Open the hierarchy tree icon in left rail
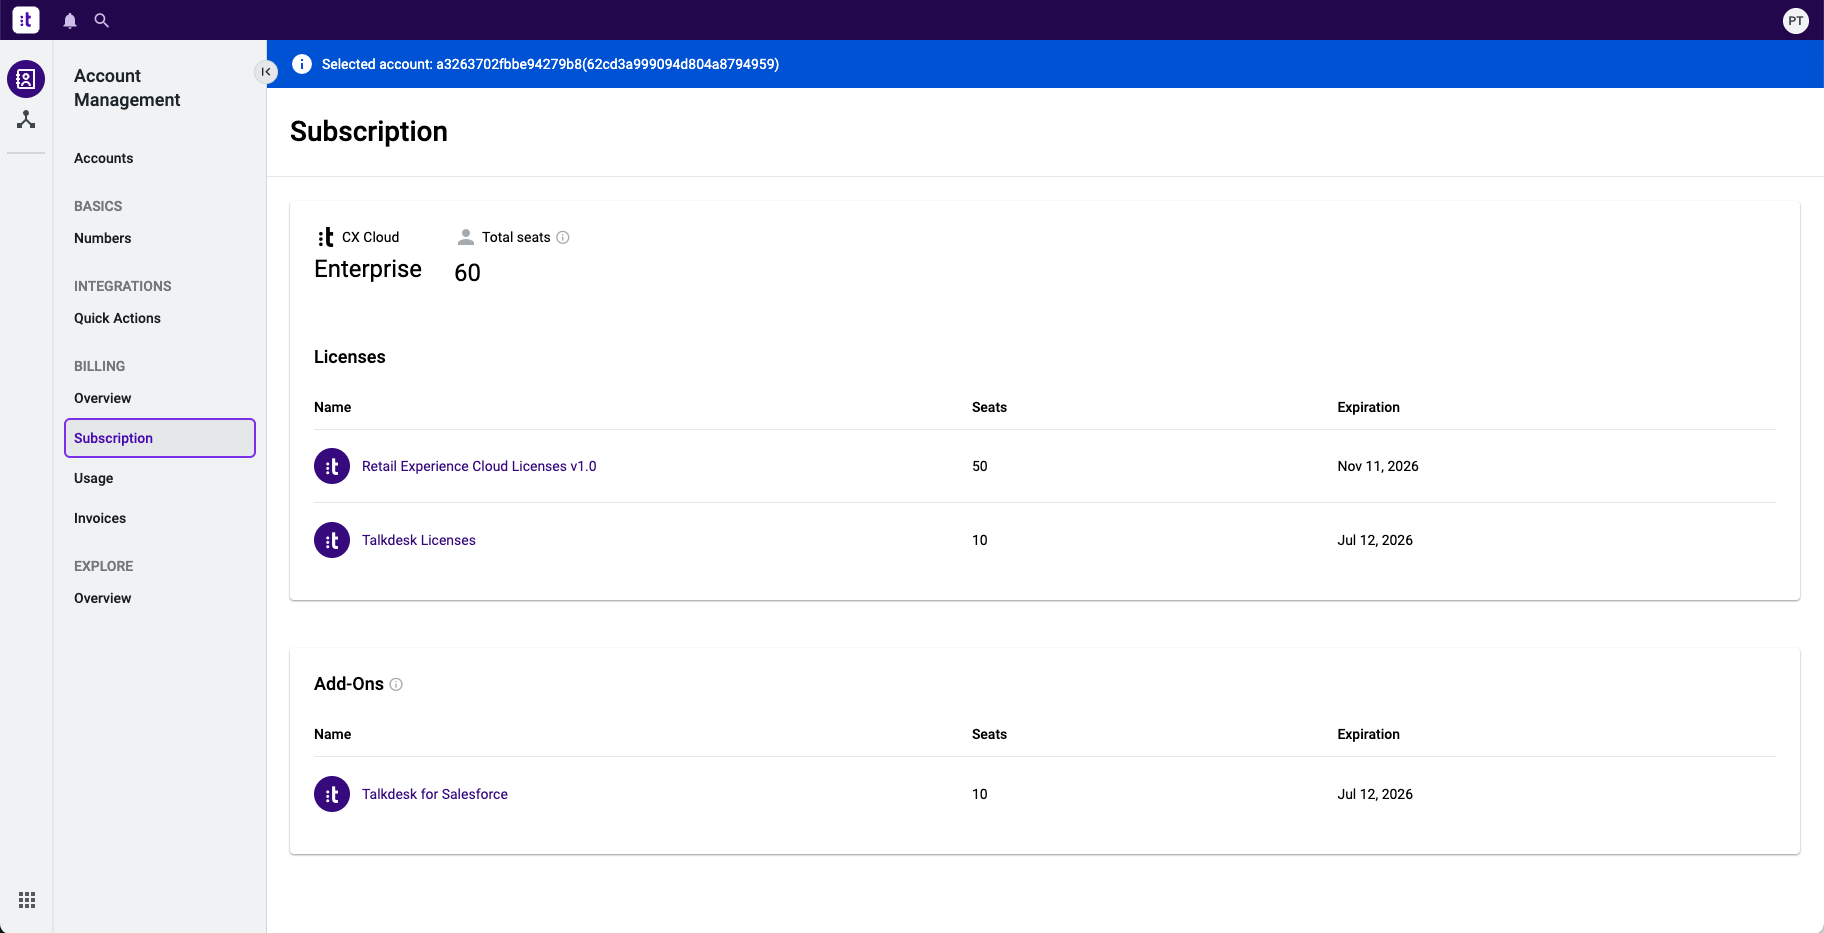This screenshot has height=933, width=1824. [x=26, y=120]
